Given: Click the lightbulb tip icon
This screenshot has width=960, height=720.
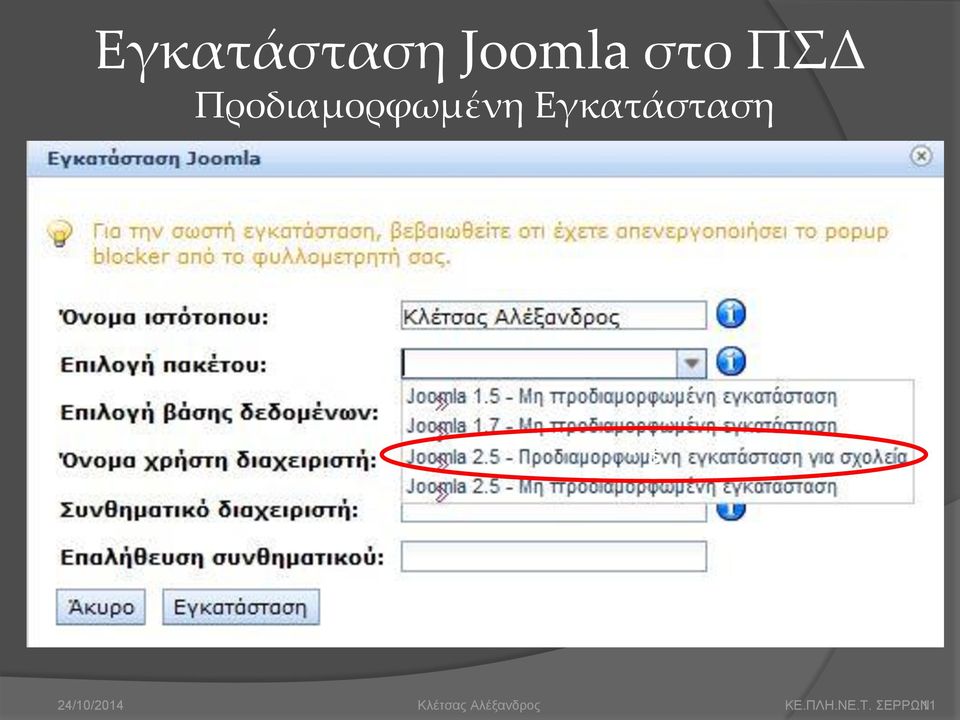Looking at the screenshot, I should click(60, 234).
